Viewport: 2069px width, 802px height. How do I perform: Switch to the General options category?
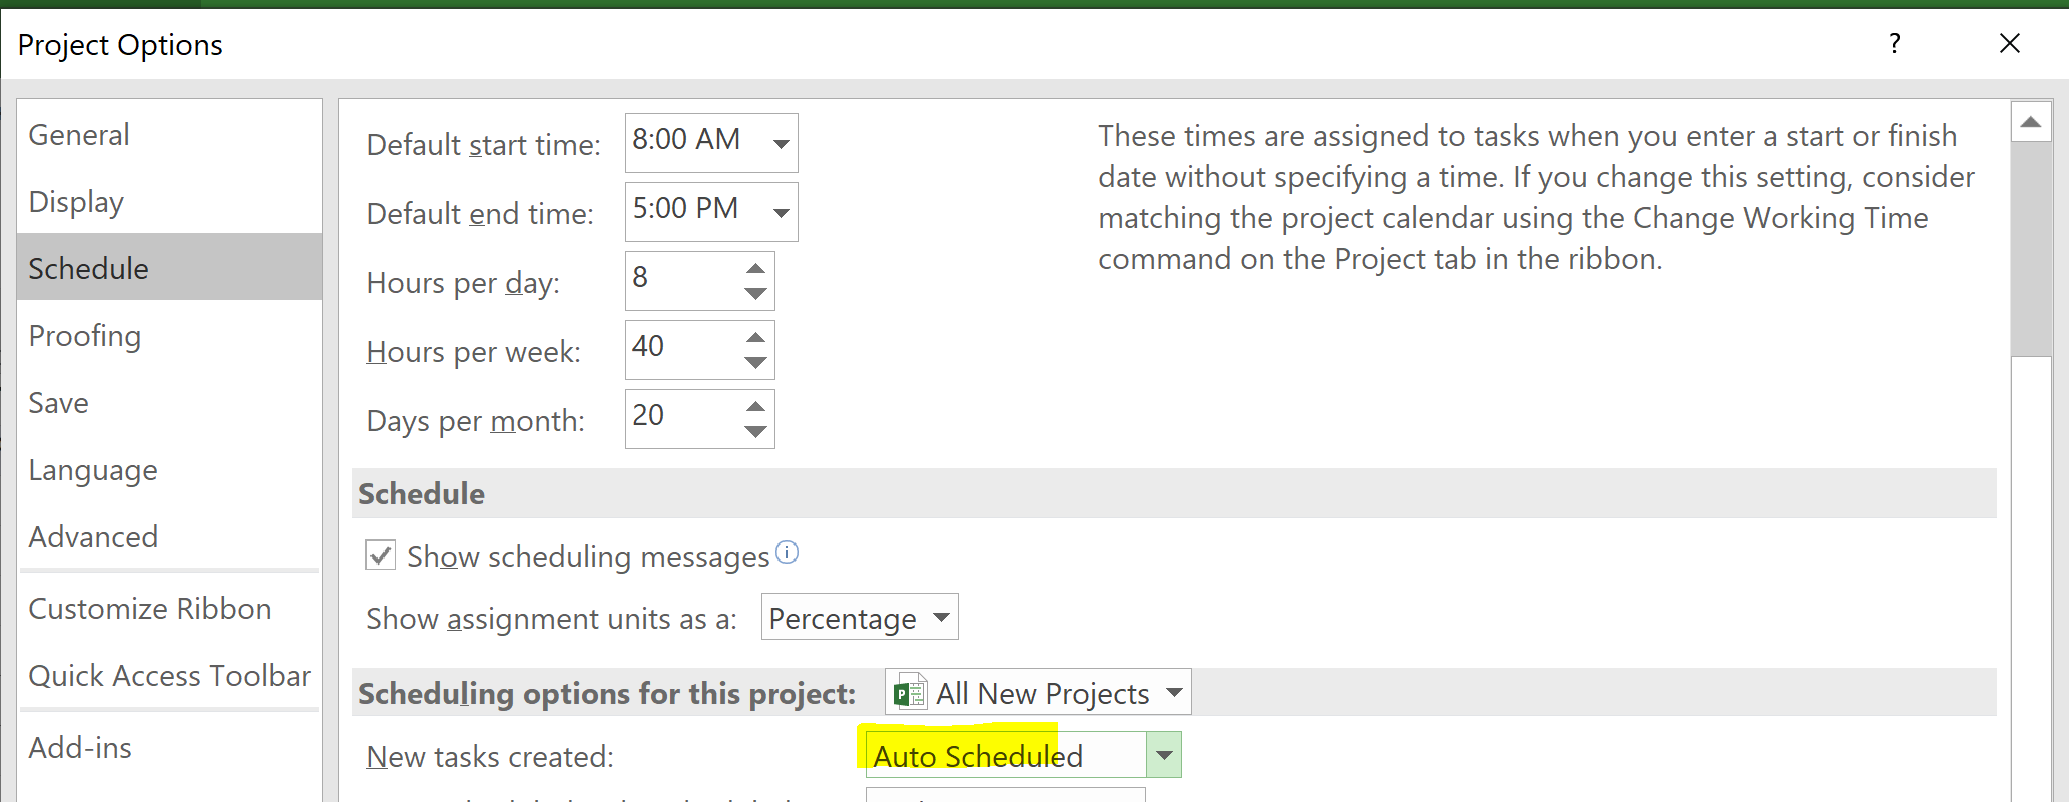tap(79, 135)
